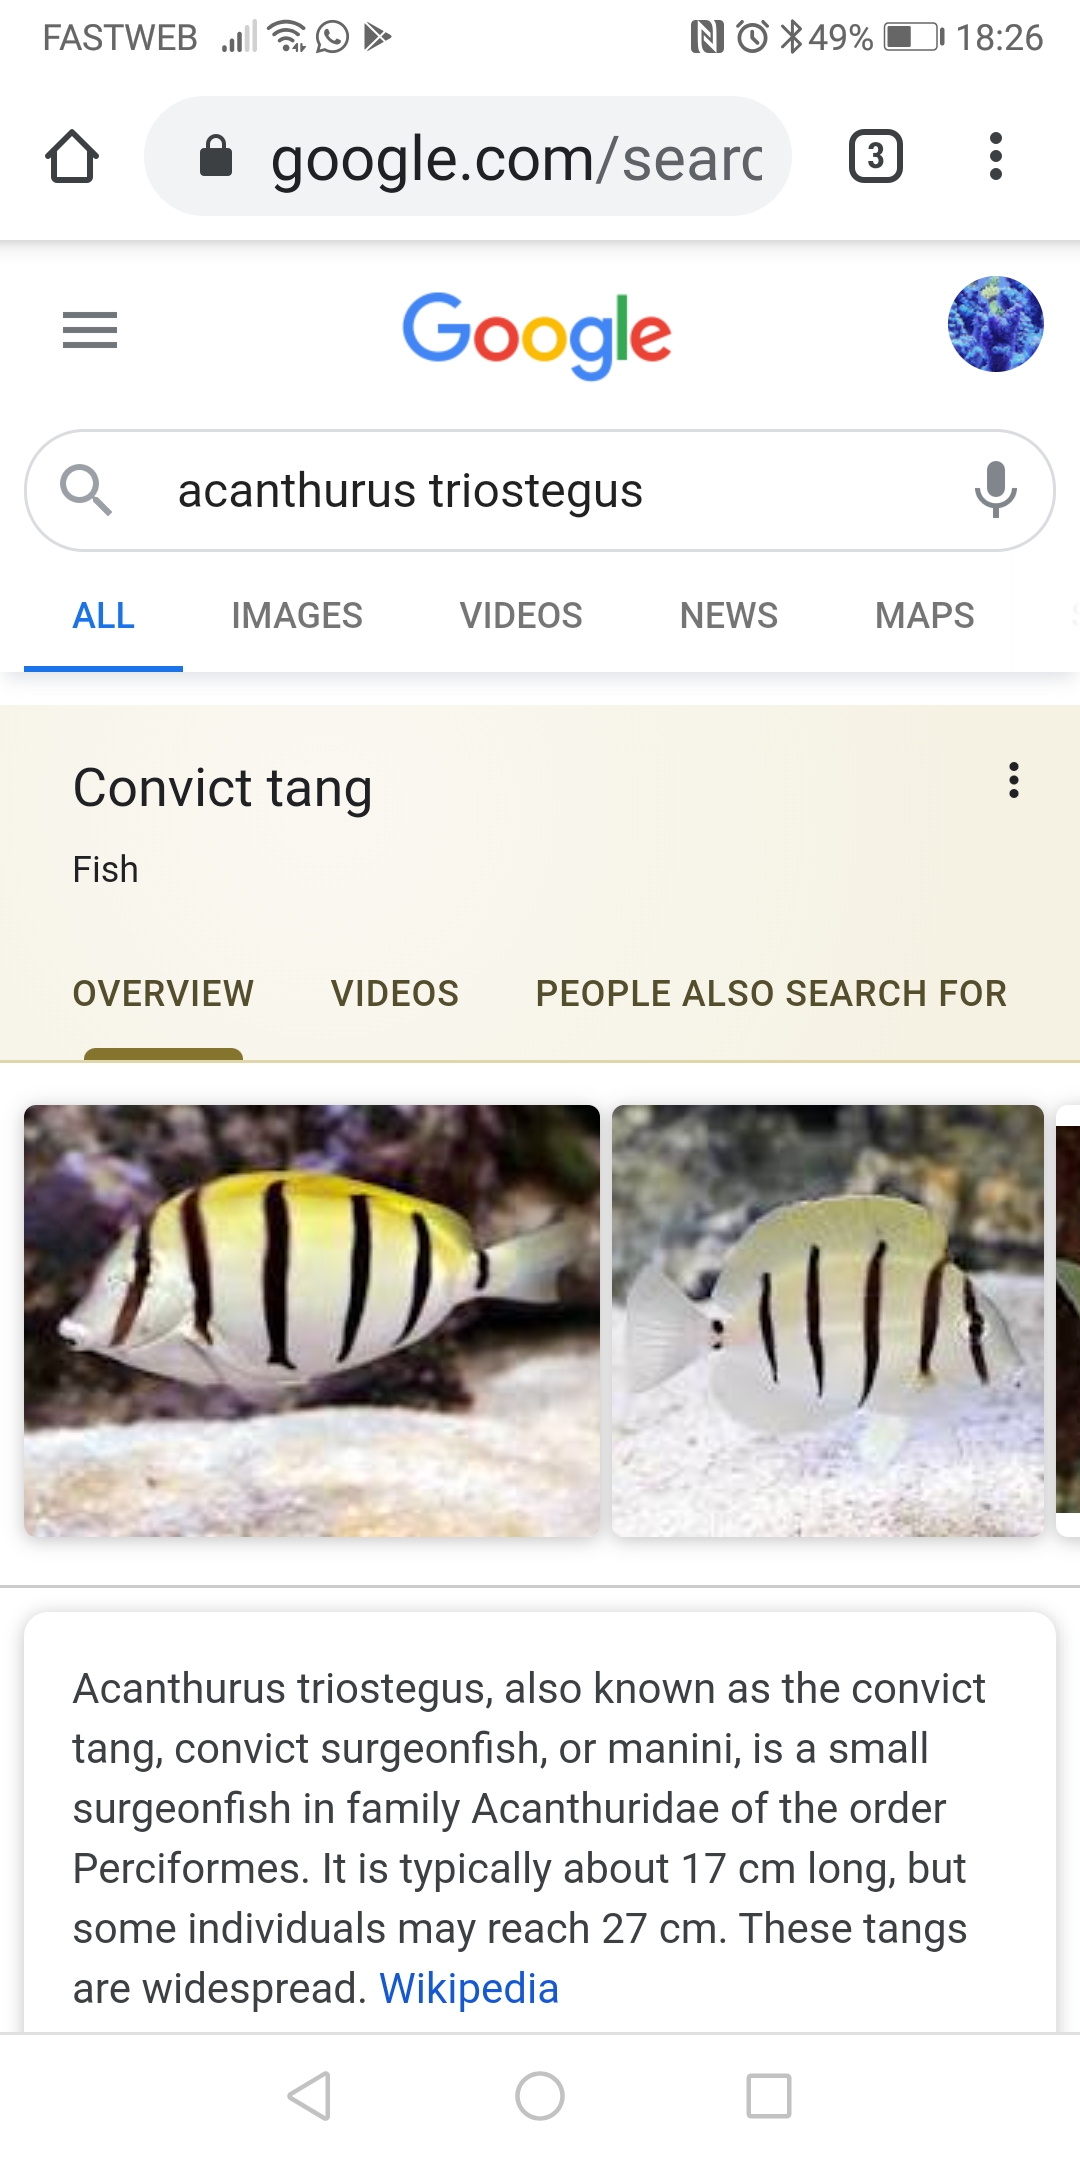Switch to the IMAGES search tab
The width and height of the screenshot is (1080, 2160).
click(297, 615)
